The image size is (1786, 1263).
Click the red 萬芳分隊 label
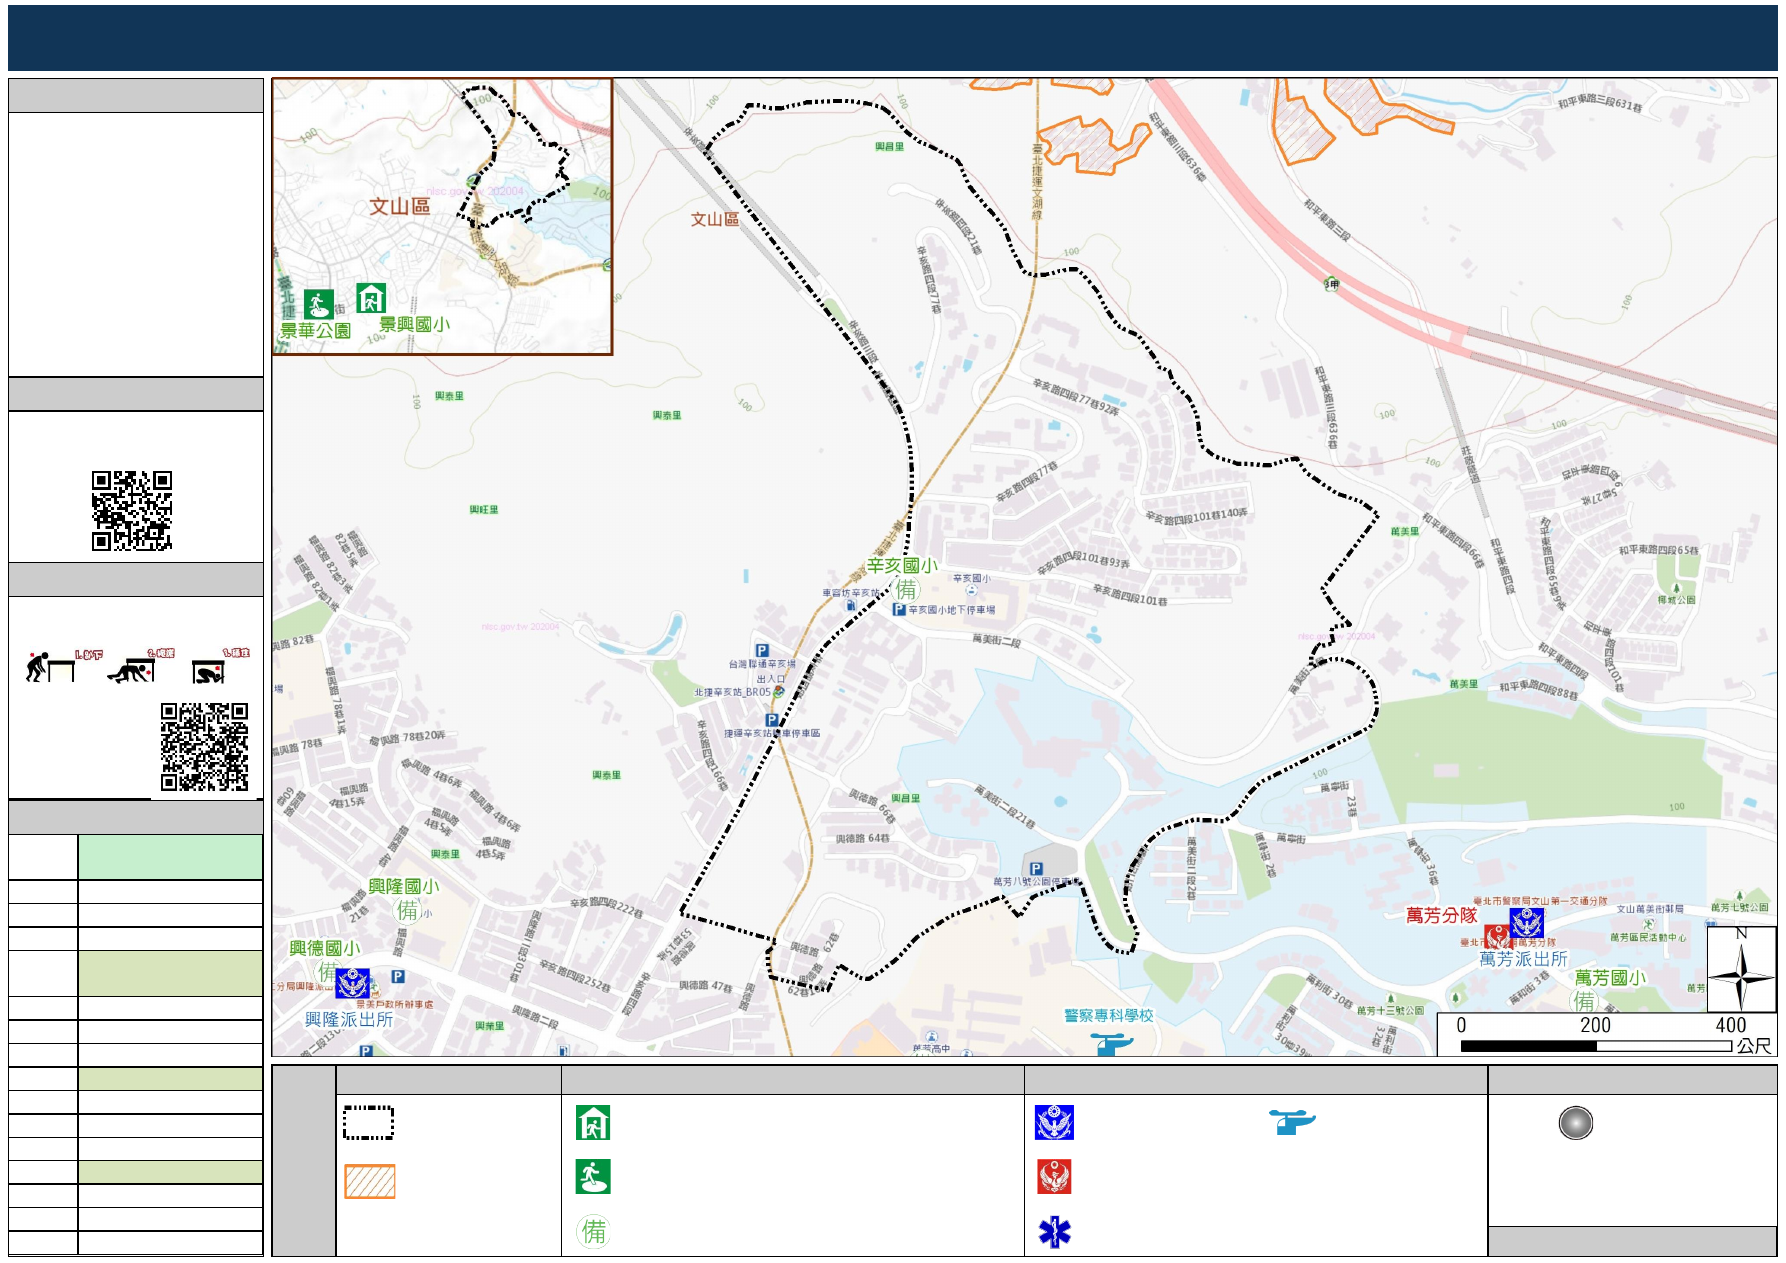tap(1441, 915)
